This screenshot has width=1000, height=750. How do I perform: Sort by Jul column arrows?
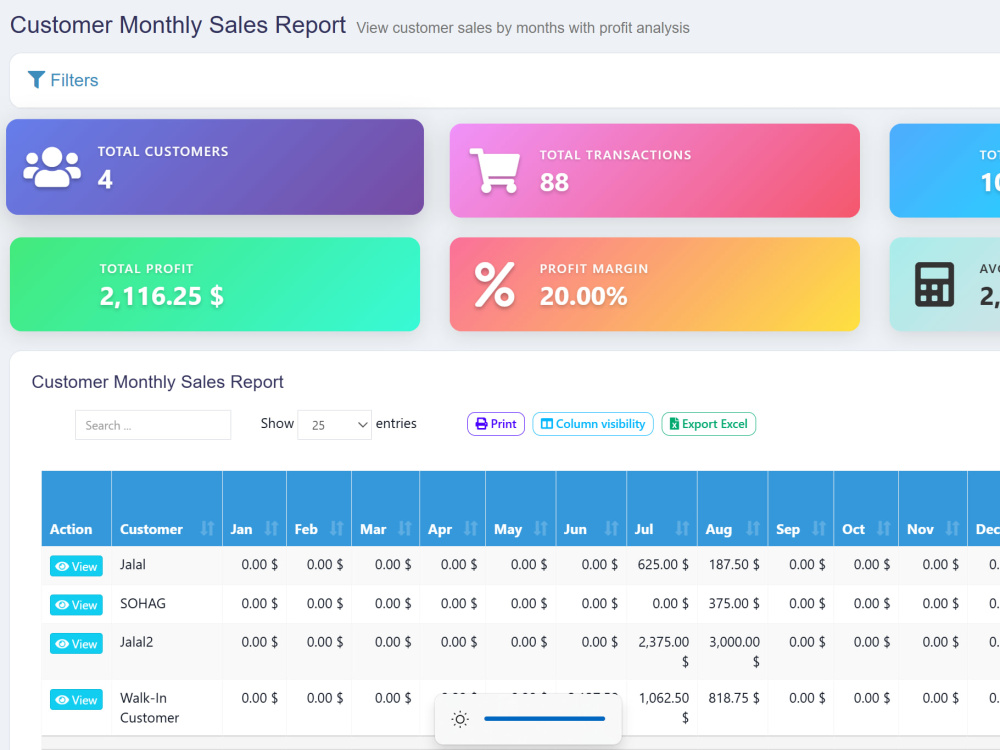(682, 529)
